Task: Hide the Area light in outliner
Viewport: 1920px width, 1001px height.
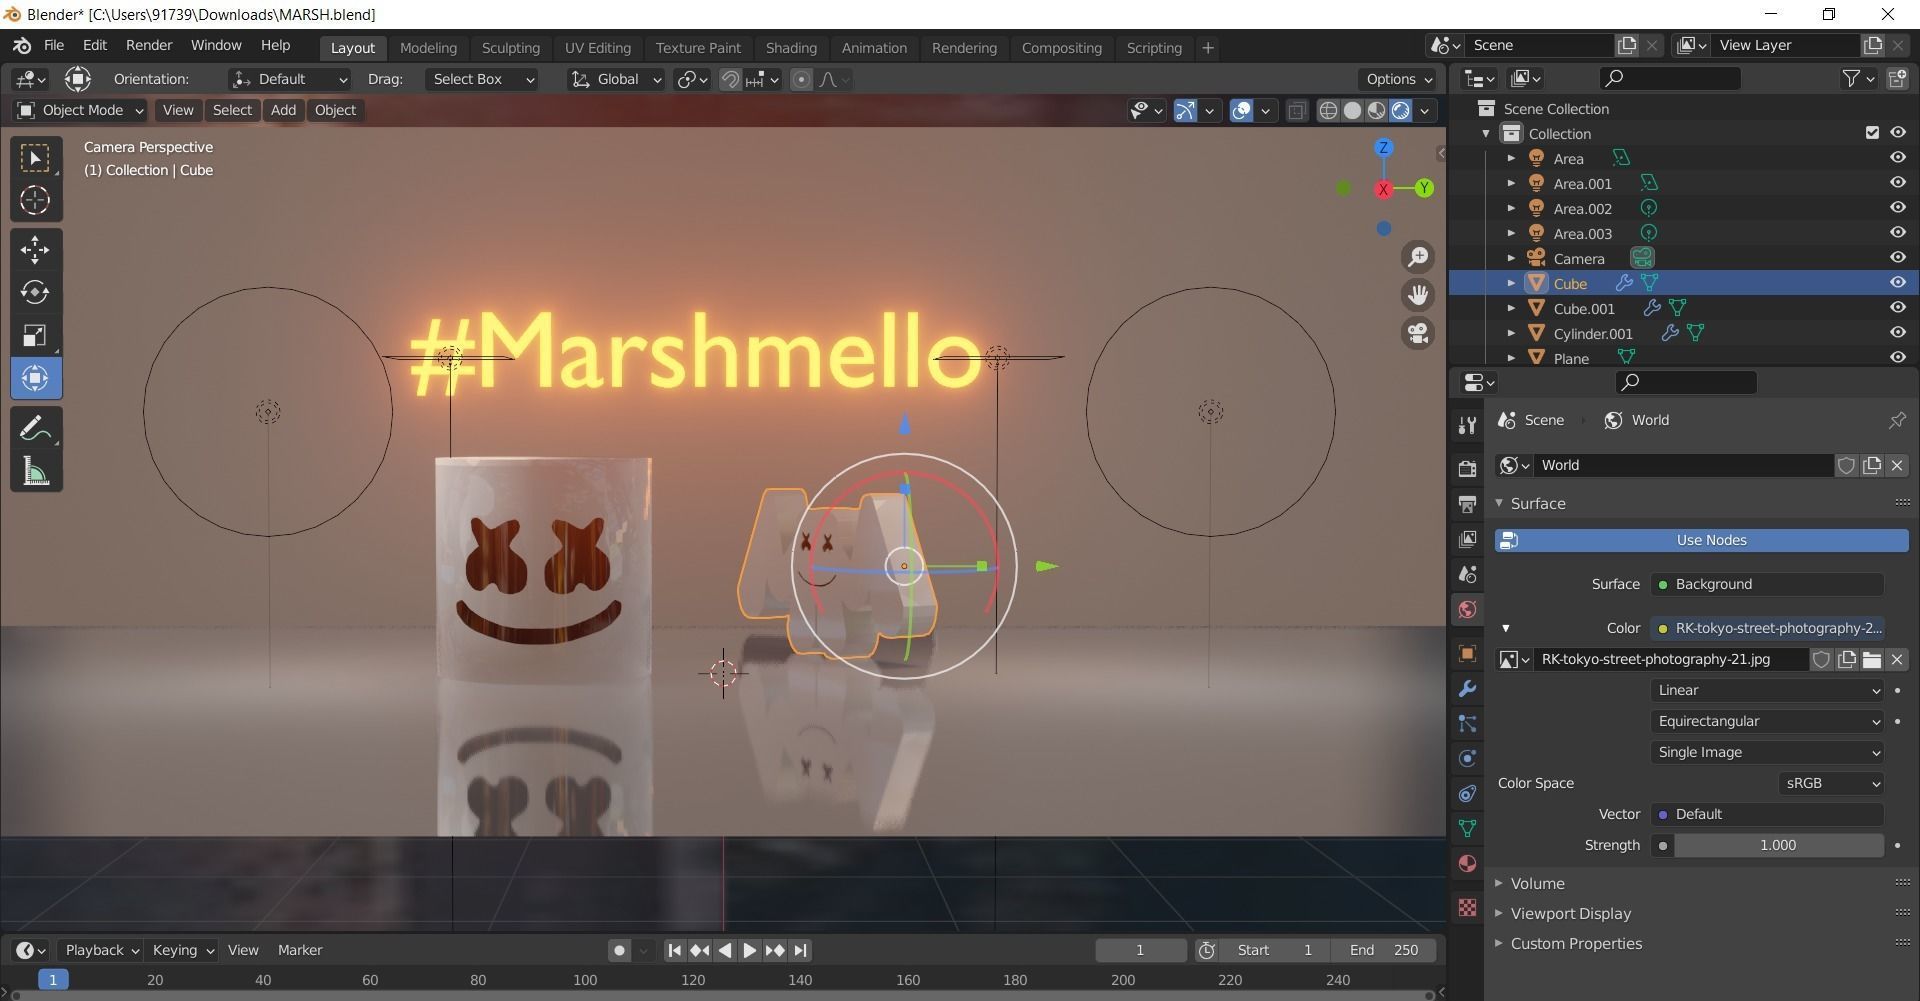Action: (x=1897, y=158)
